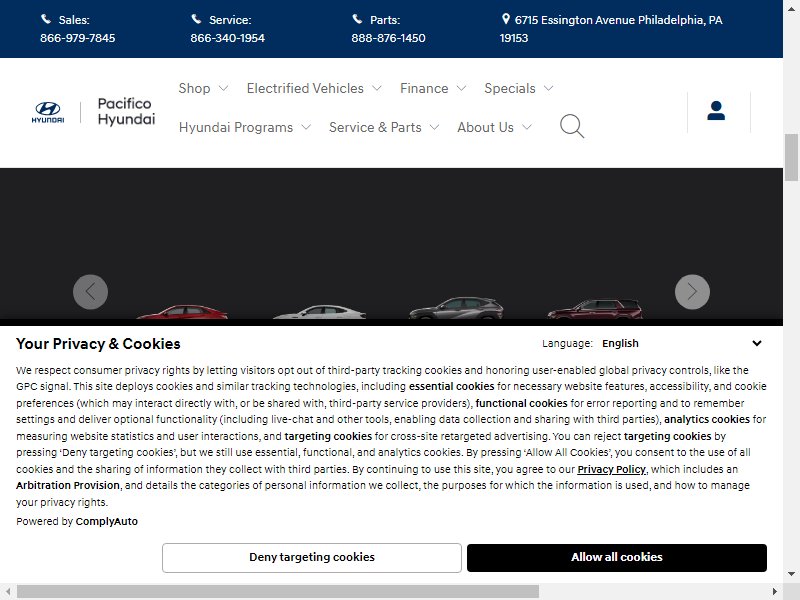Select the red sedan thumbnail

pos(183,312)
